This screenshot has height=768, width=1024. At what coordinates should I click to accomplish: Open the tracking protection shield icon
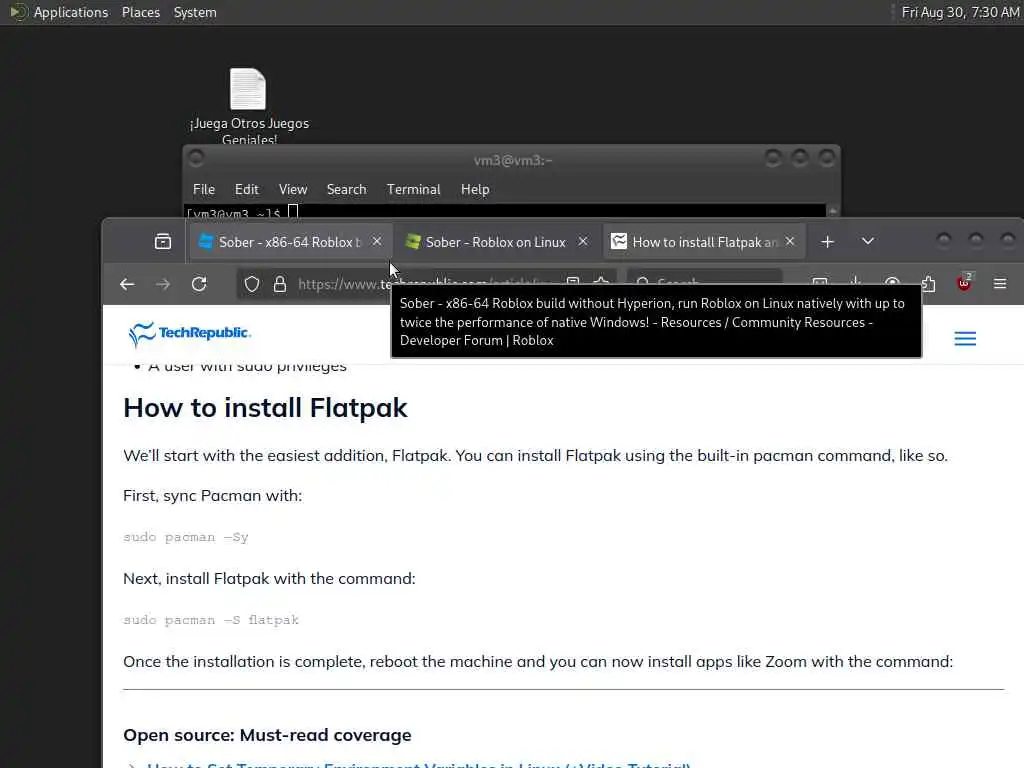pos(252,284)
